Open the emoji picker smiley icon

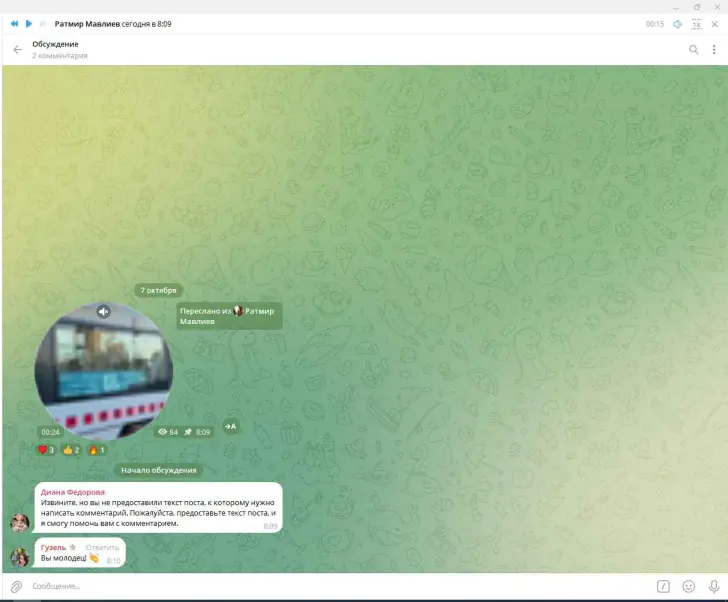pyautogui.click(x=688, y=586)
